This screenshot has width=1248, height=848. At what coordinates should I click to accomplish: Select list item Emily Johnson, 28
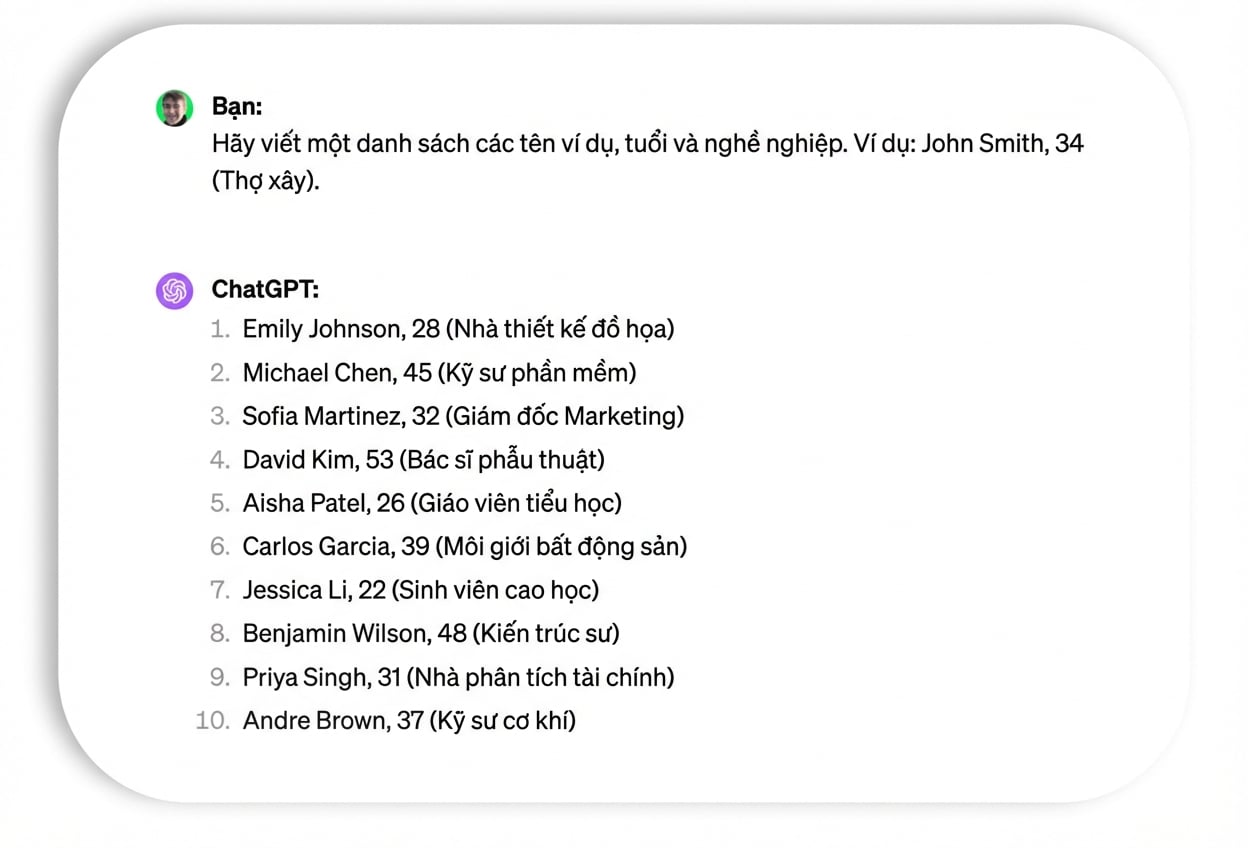[459, 329]
